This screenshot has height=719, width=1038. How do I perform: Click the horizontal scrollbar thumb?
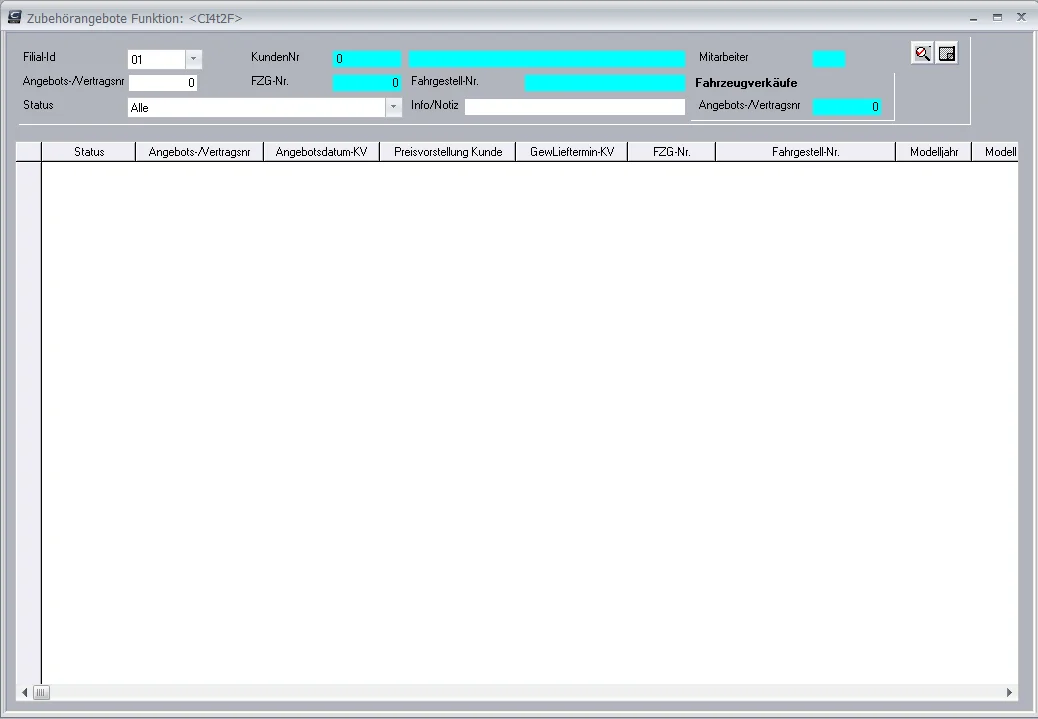[x=41, y=693]
